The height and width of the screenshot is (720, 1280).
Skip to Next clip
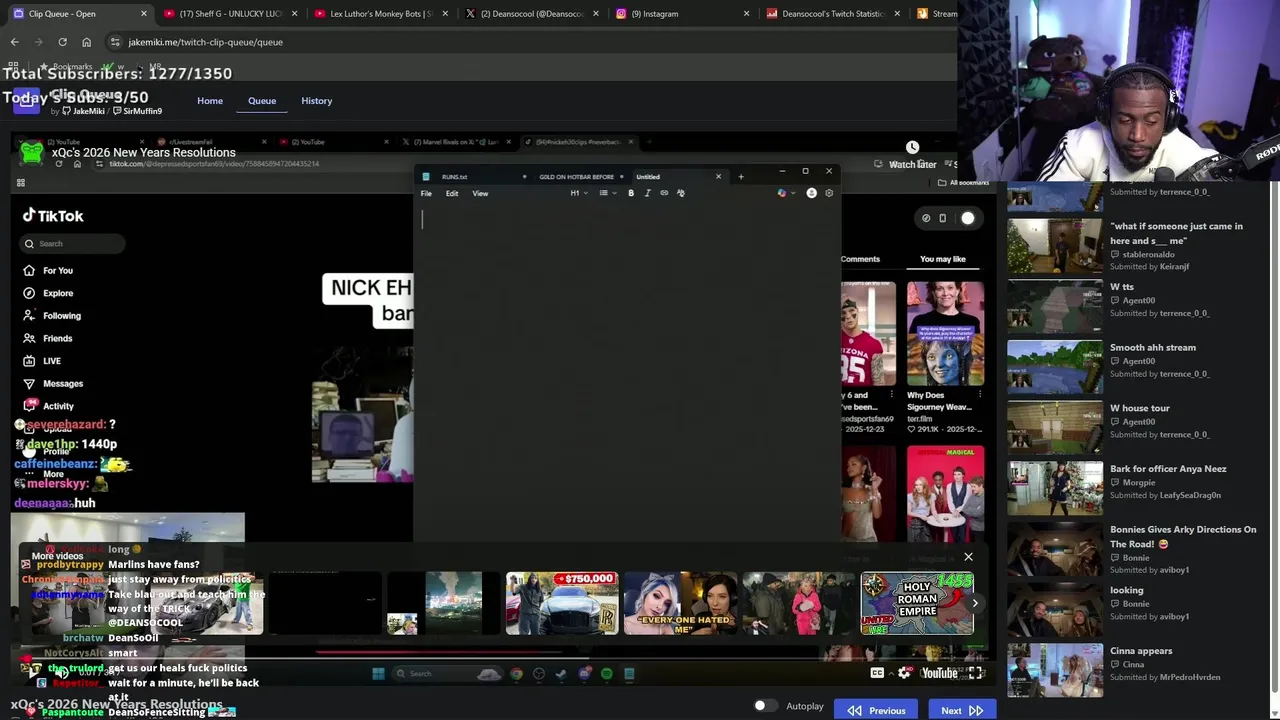[962, 710]
